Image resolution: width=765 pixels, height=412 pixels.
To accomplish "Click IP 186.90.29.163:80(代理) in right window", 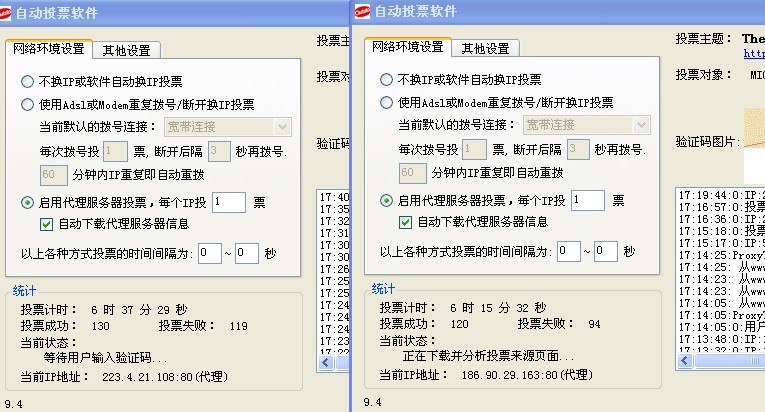I will pos(527,375).
